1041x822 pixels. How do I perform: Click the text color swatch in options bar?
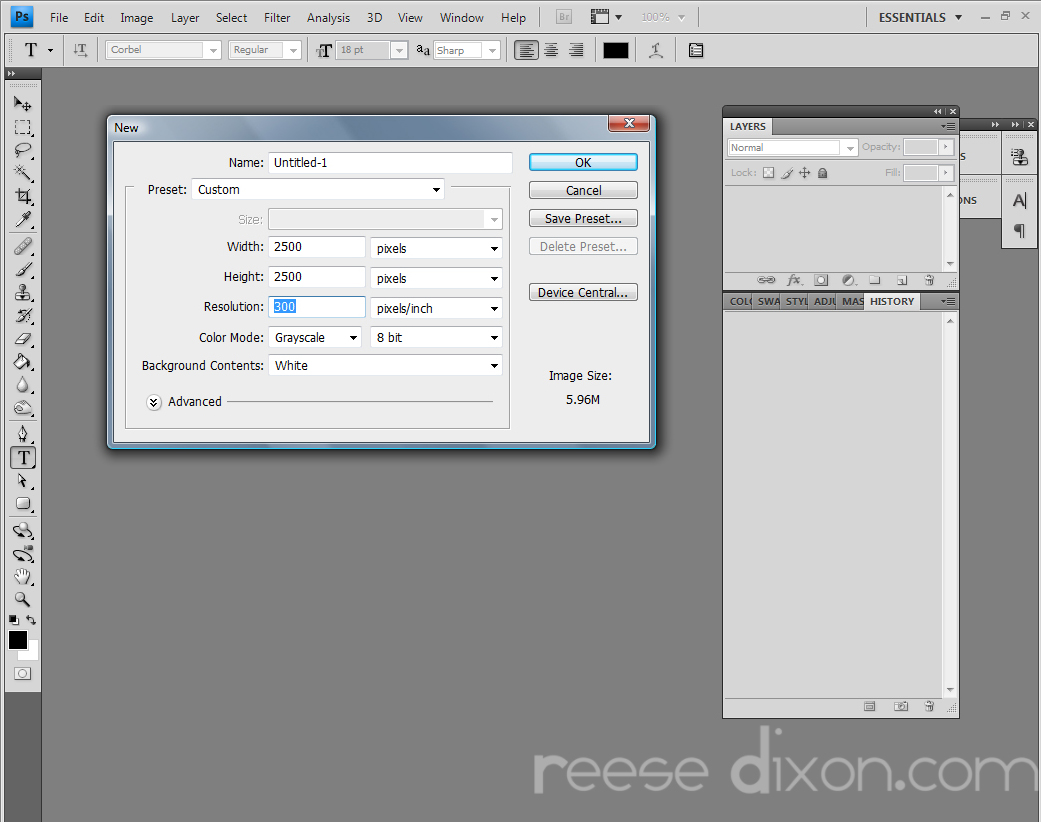pos(615,50)
